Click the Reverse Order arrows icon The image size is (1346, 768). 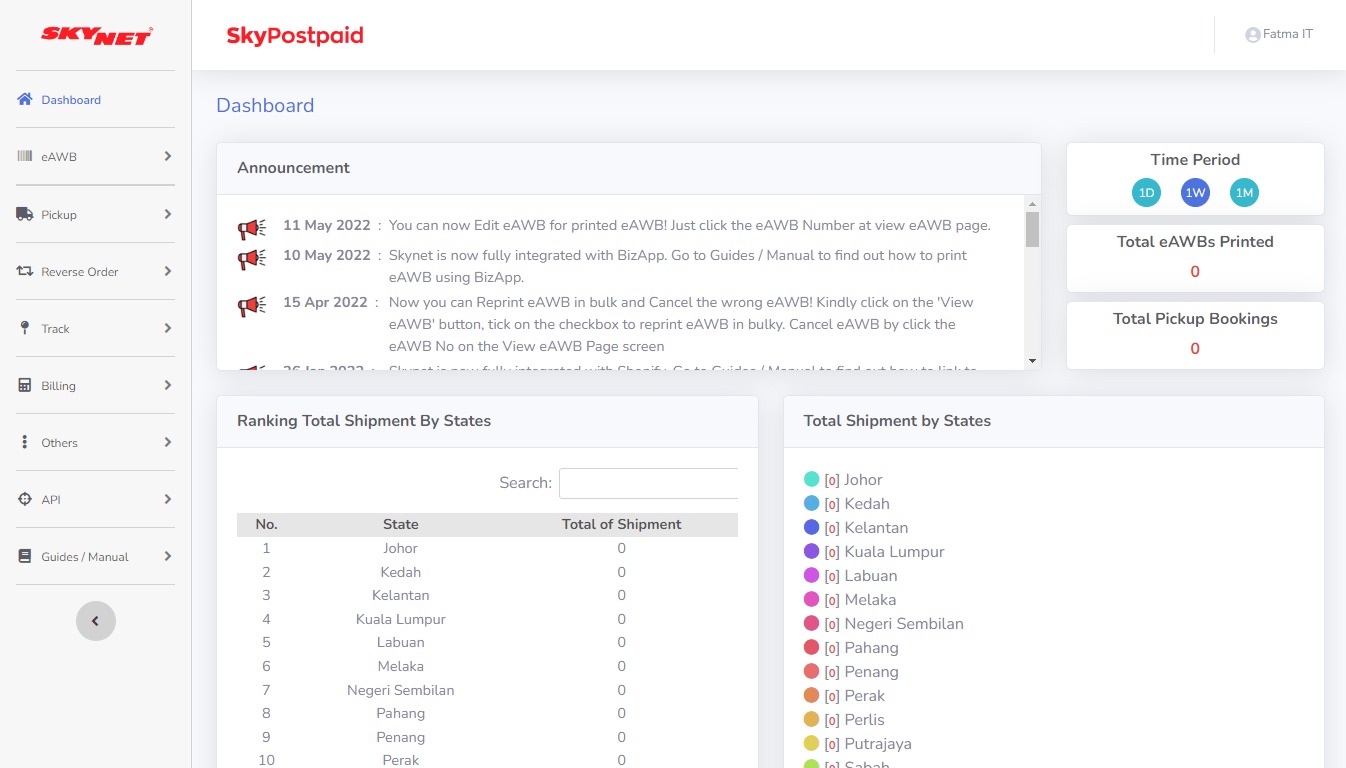[x=25, y=271]
